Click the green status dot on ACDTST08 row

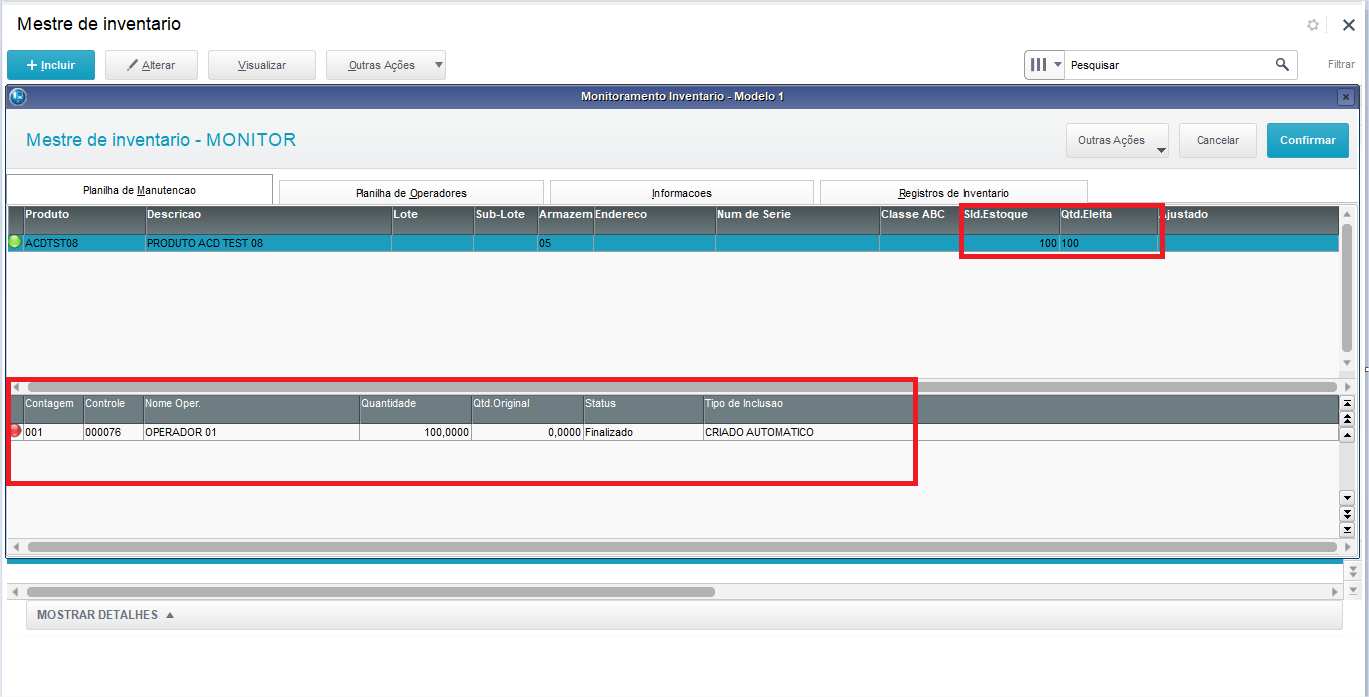click(x=15, y=242)
